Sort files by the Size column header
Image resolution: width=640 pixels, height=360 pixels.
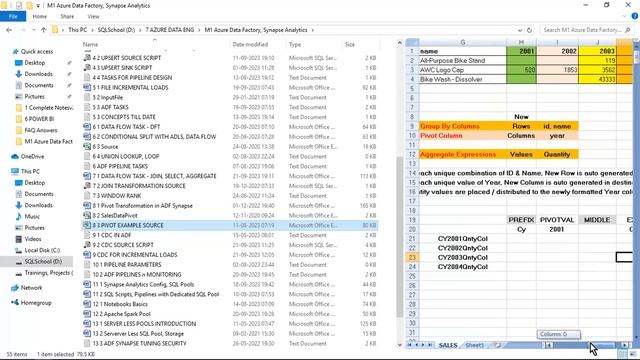click(x=350, y=44)
